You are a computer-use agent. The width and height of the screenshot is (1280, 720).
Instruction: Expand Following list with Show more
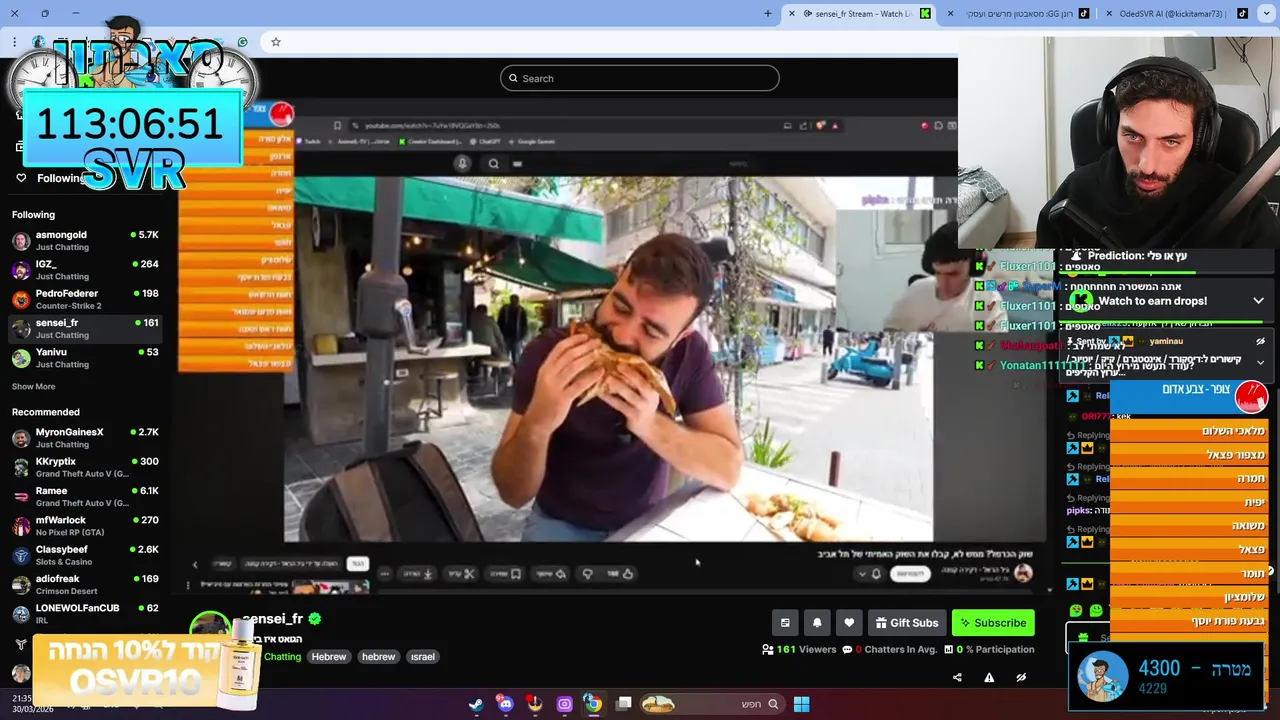click(33, 386)
